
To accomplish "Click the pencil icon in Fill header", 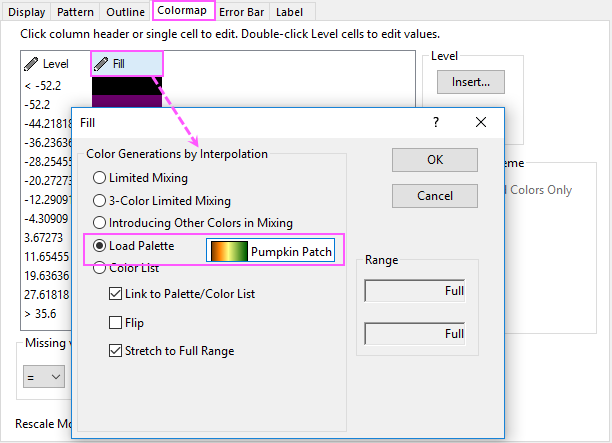I will click(x=101, y=64).
